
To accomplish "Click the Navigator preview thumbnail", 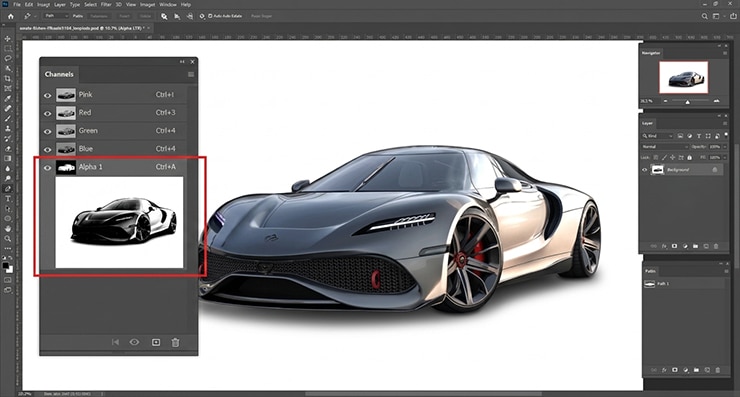I will tap(683, 77).
